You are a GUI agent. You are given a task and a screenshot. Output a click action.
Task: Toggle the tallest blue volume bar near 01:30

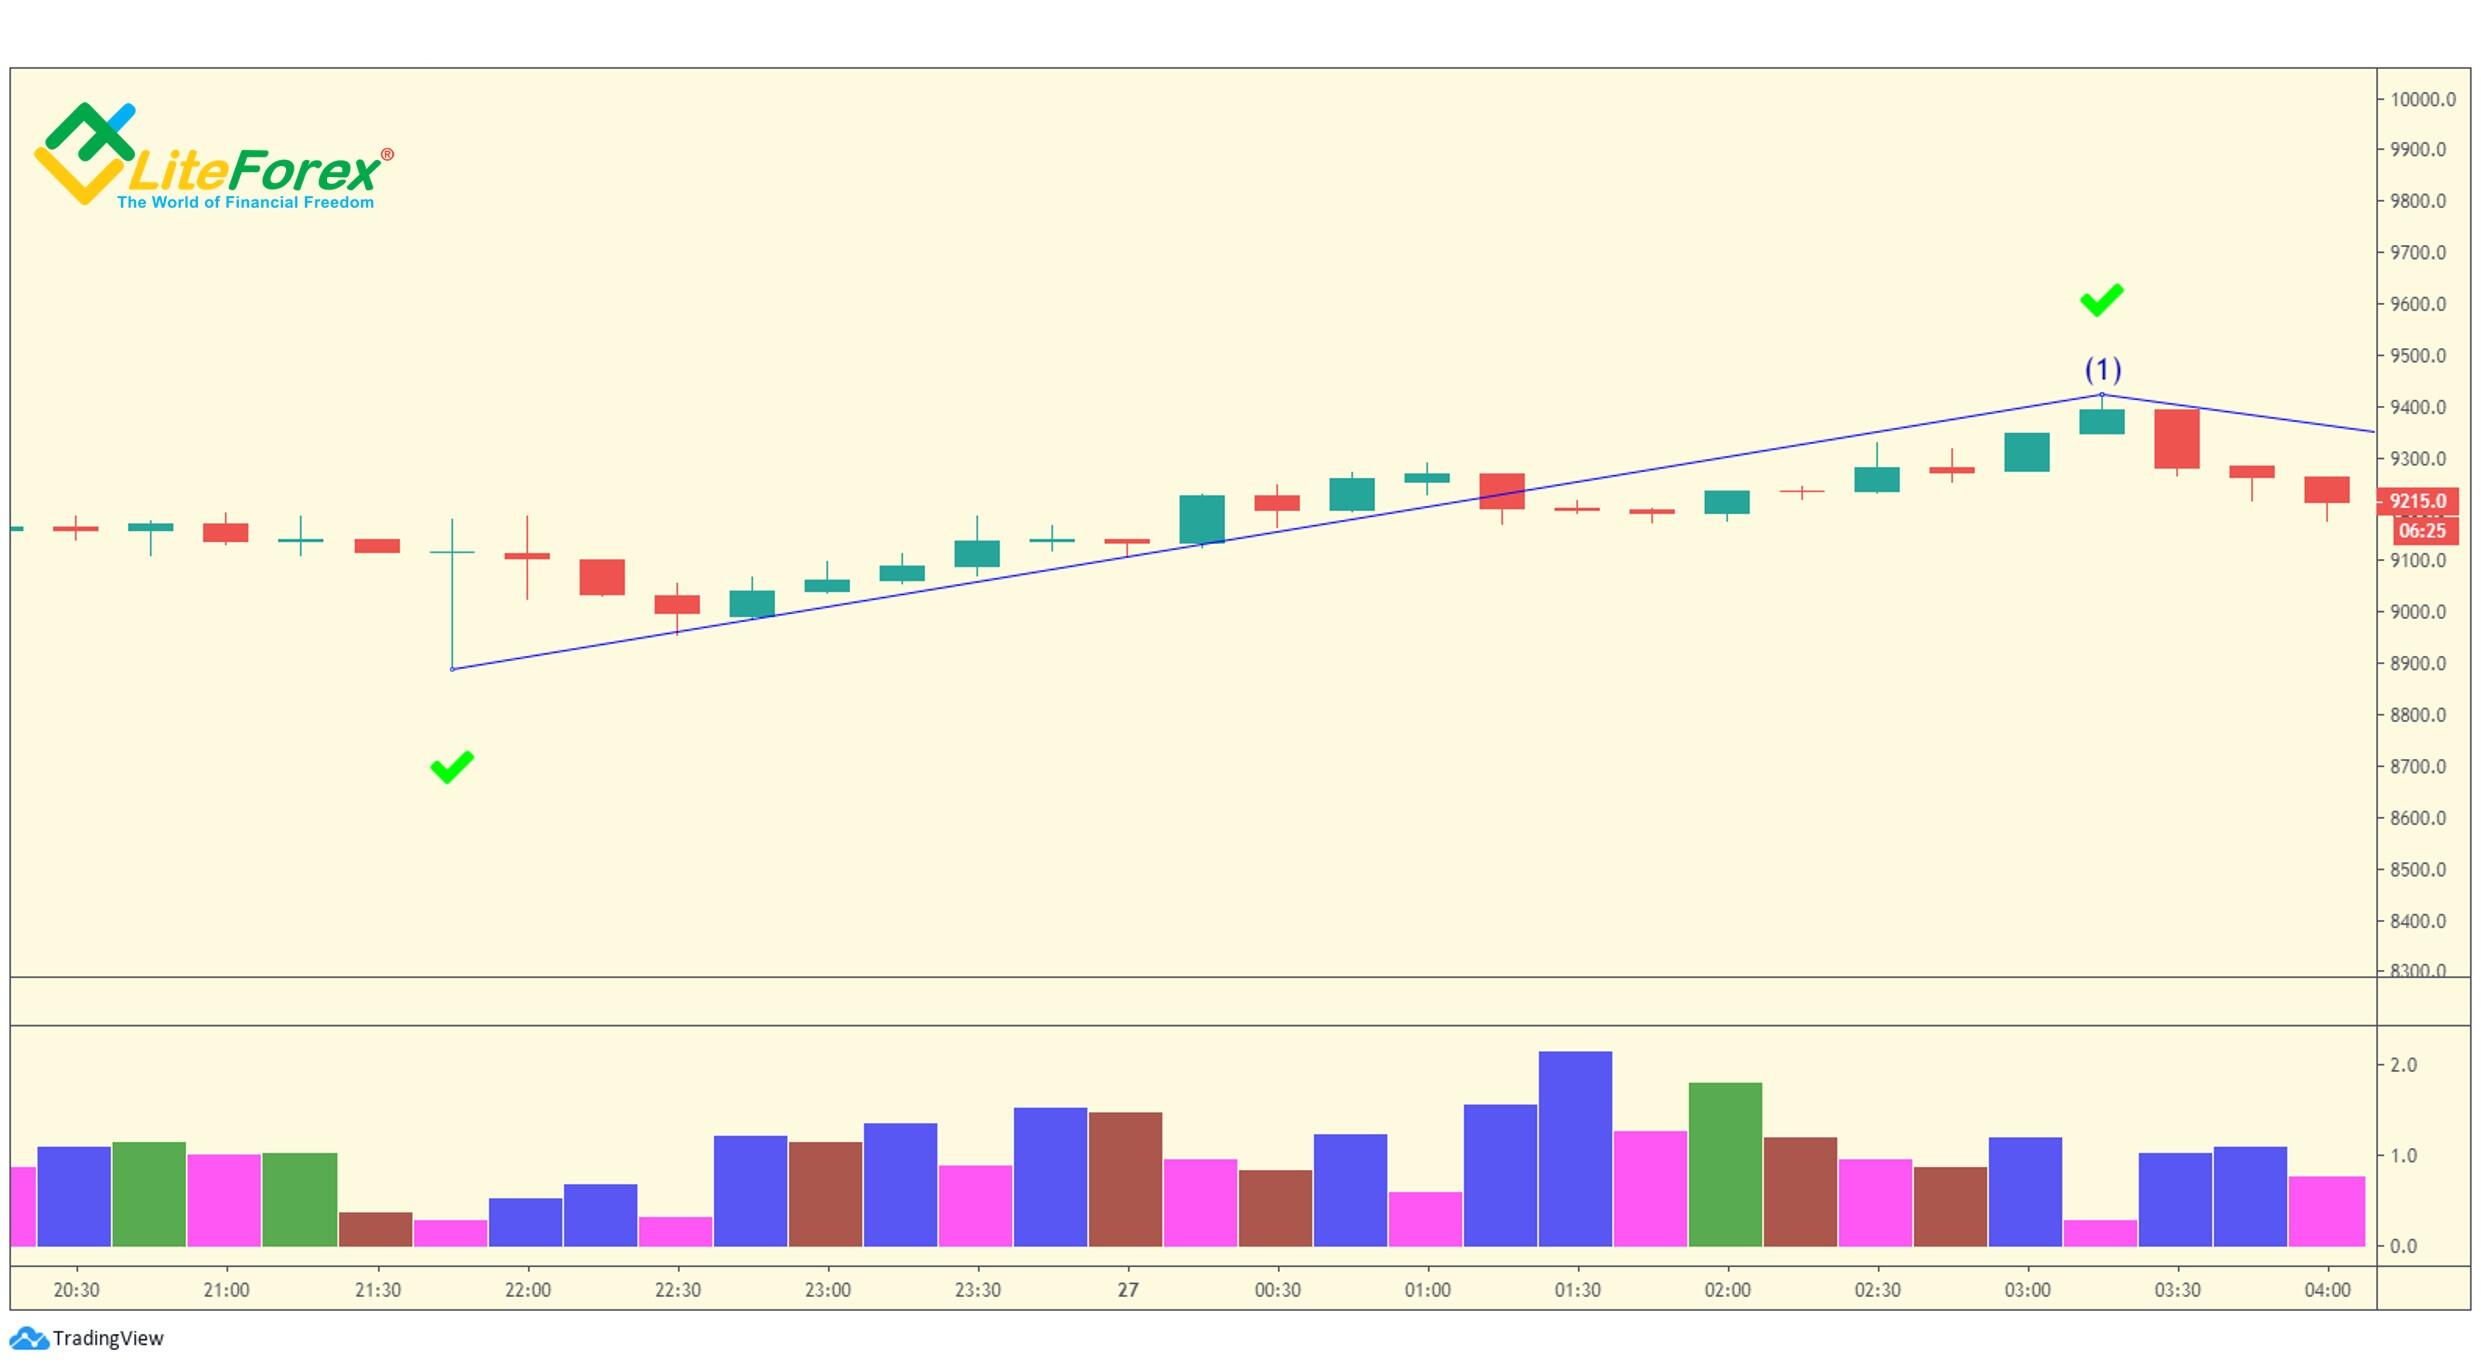pos(1575,1150)
